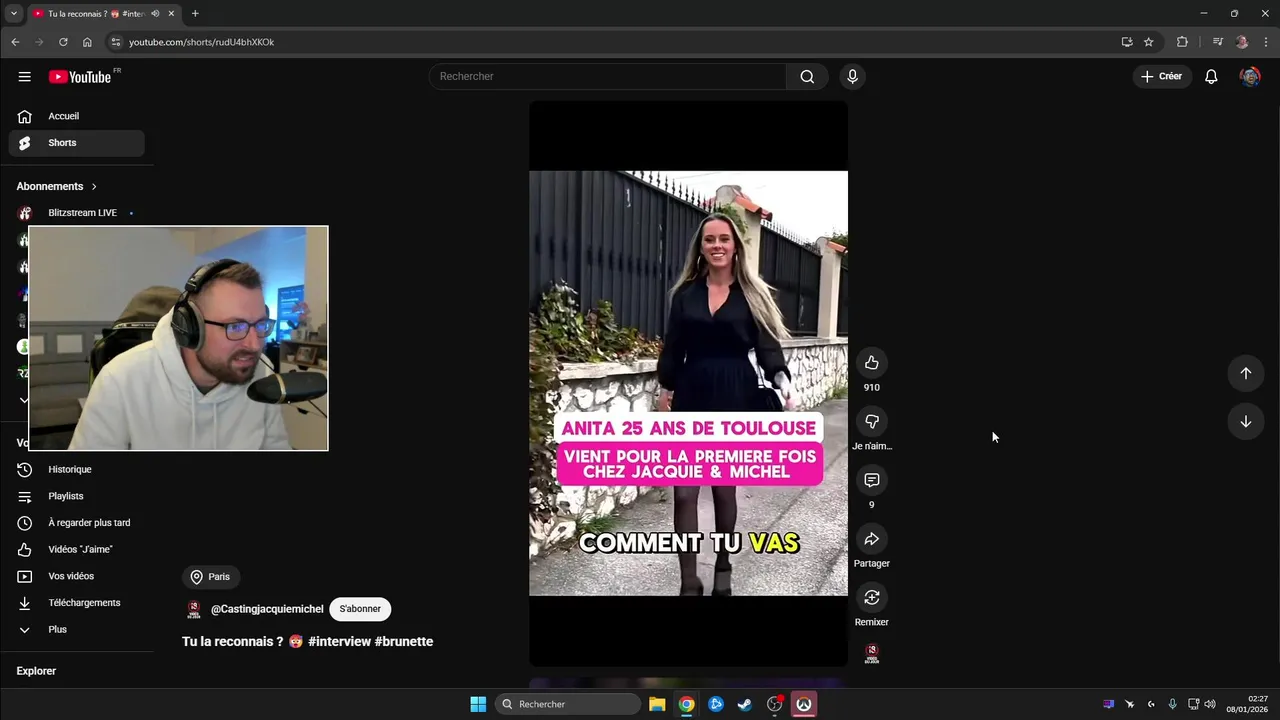Click the Explorer section heading
This screenshot has width=1280, height=720.
tap(36, 671)
